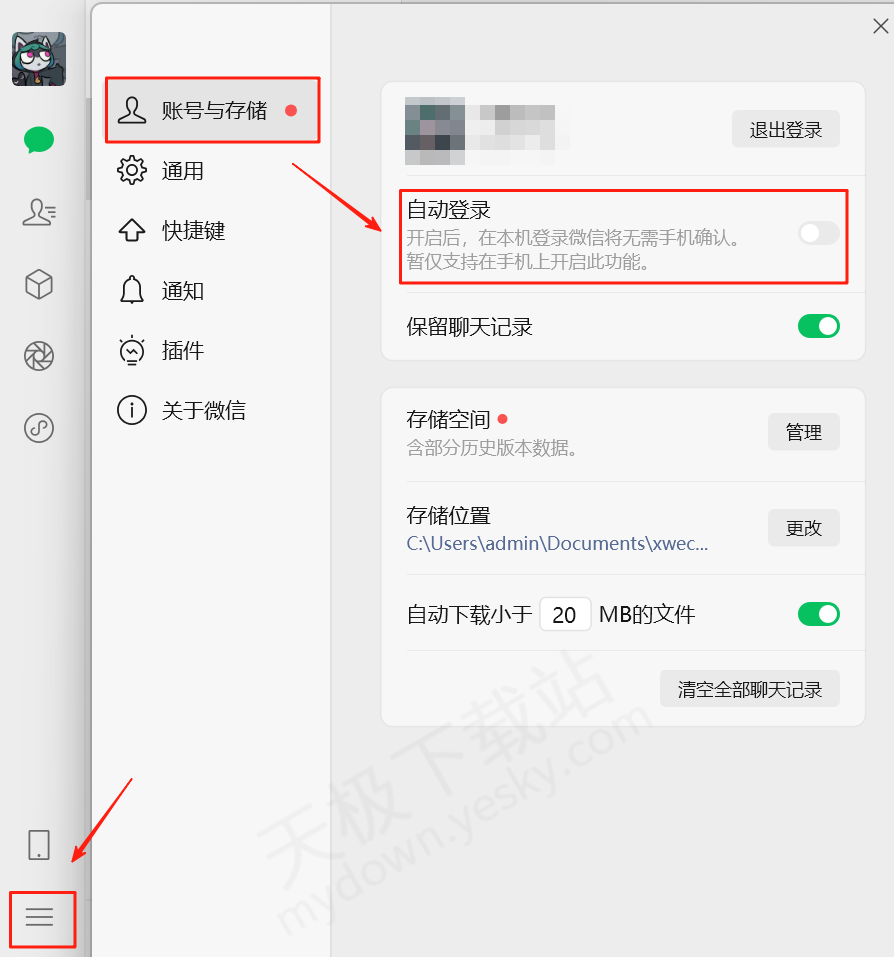Open the storage path C:\Users\admin link
Image resolution: width=894 pixels, height=957 pixels.
[x=557, y=543]
